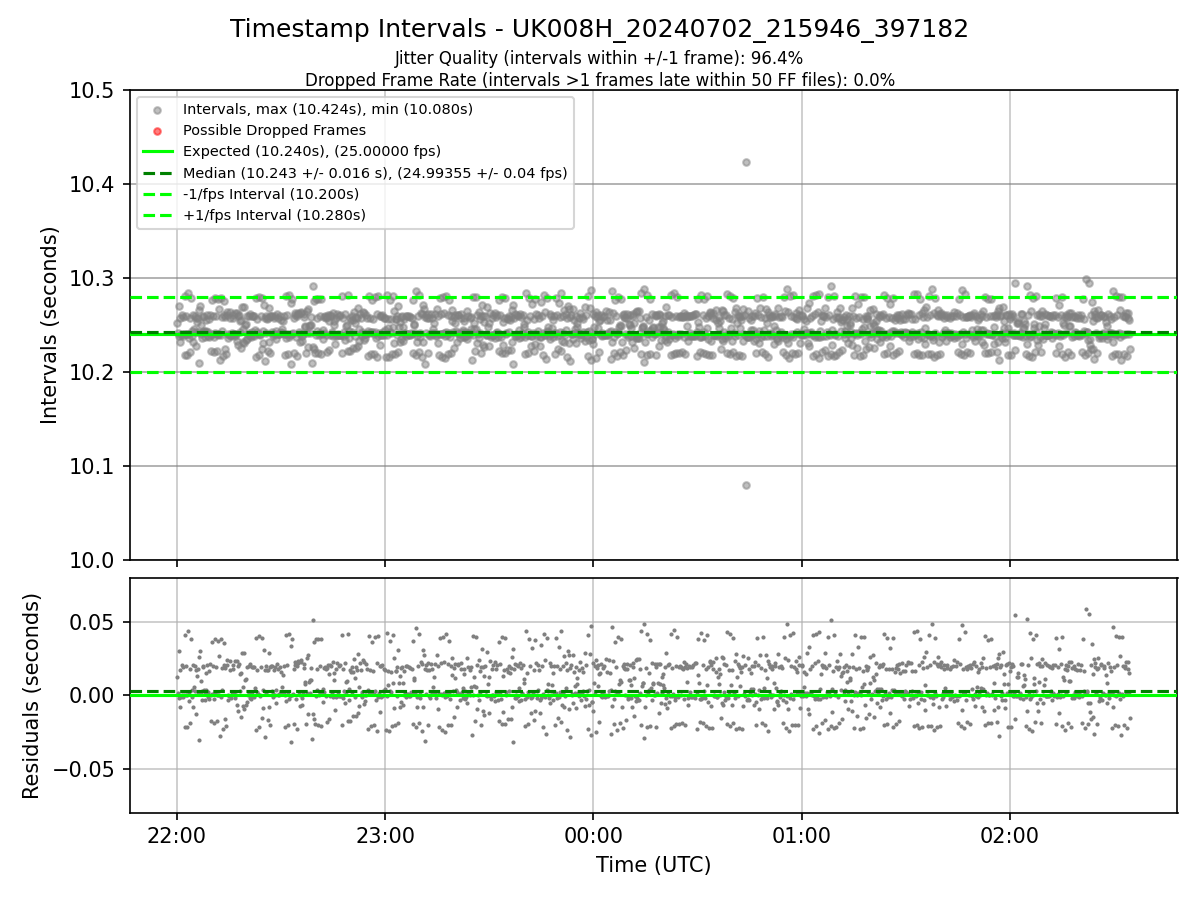This screenshot has height=900, width=1200.
Task: Click the Median (10.243 +/- 0.016 s) legend entry
Action: click(x=375, y=173)
